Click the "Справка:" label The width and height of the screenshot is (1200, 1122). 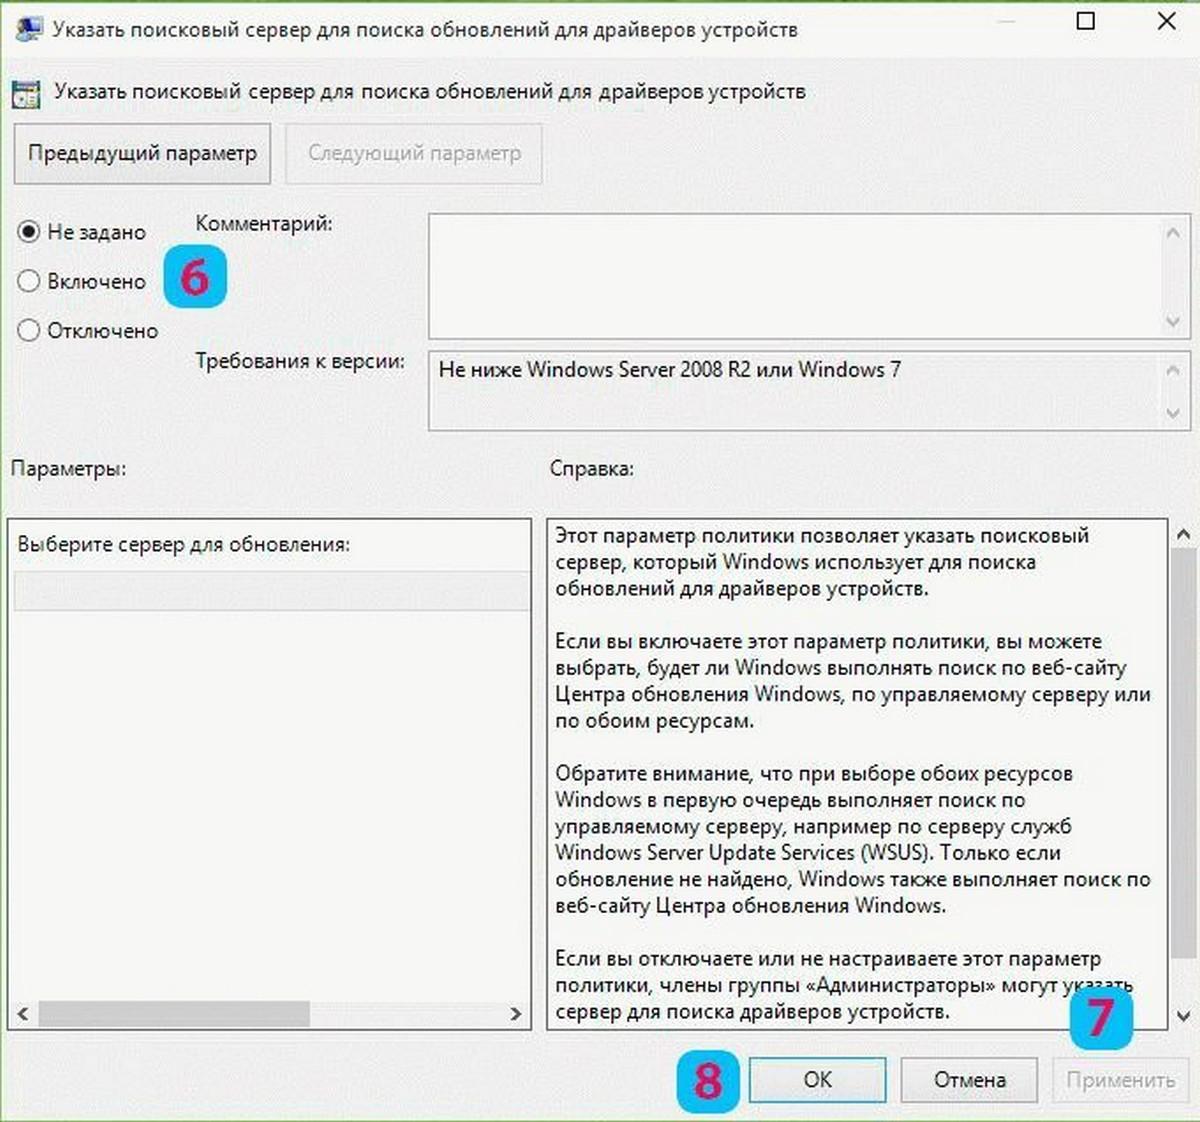pyautogui.click(x=591, y=468)
